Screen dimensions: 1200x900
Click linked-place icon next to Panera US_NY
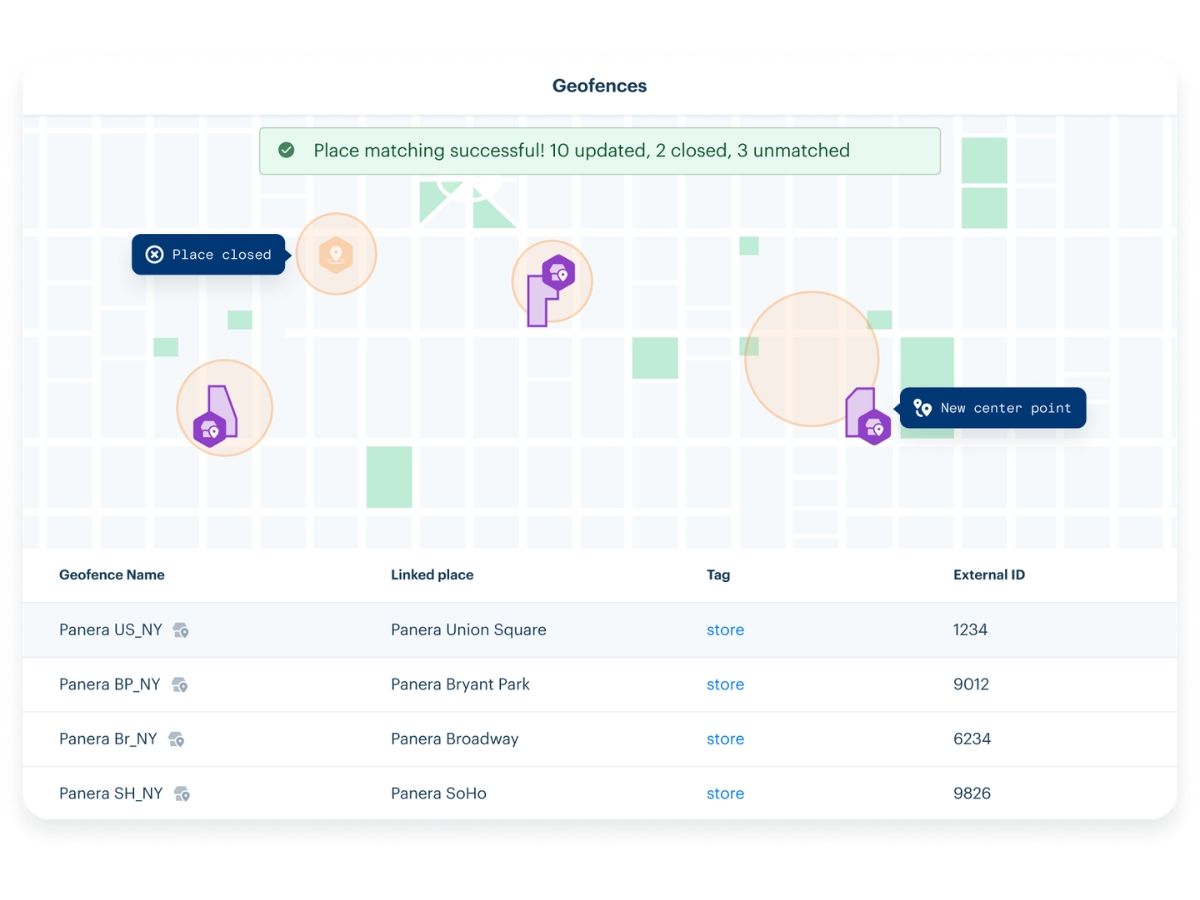click(181, 630)
